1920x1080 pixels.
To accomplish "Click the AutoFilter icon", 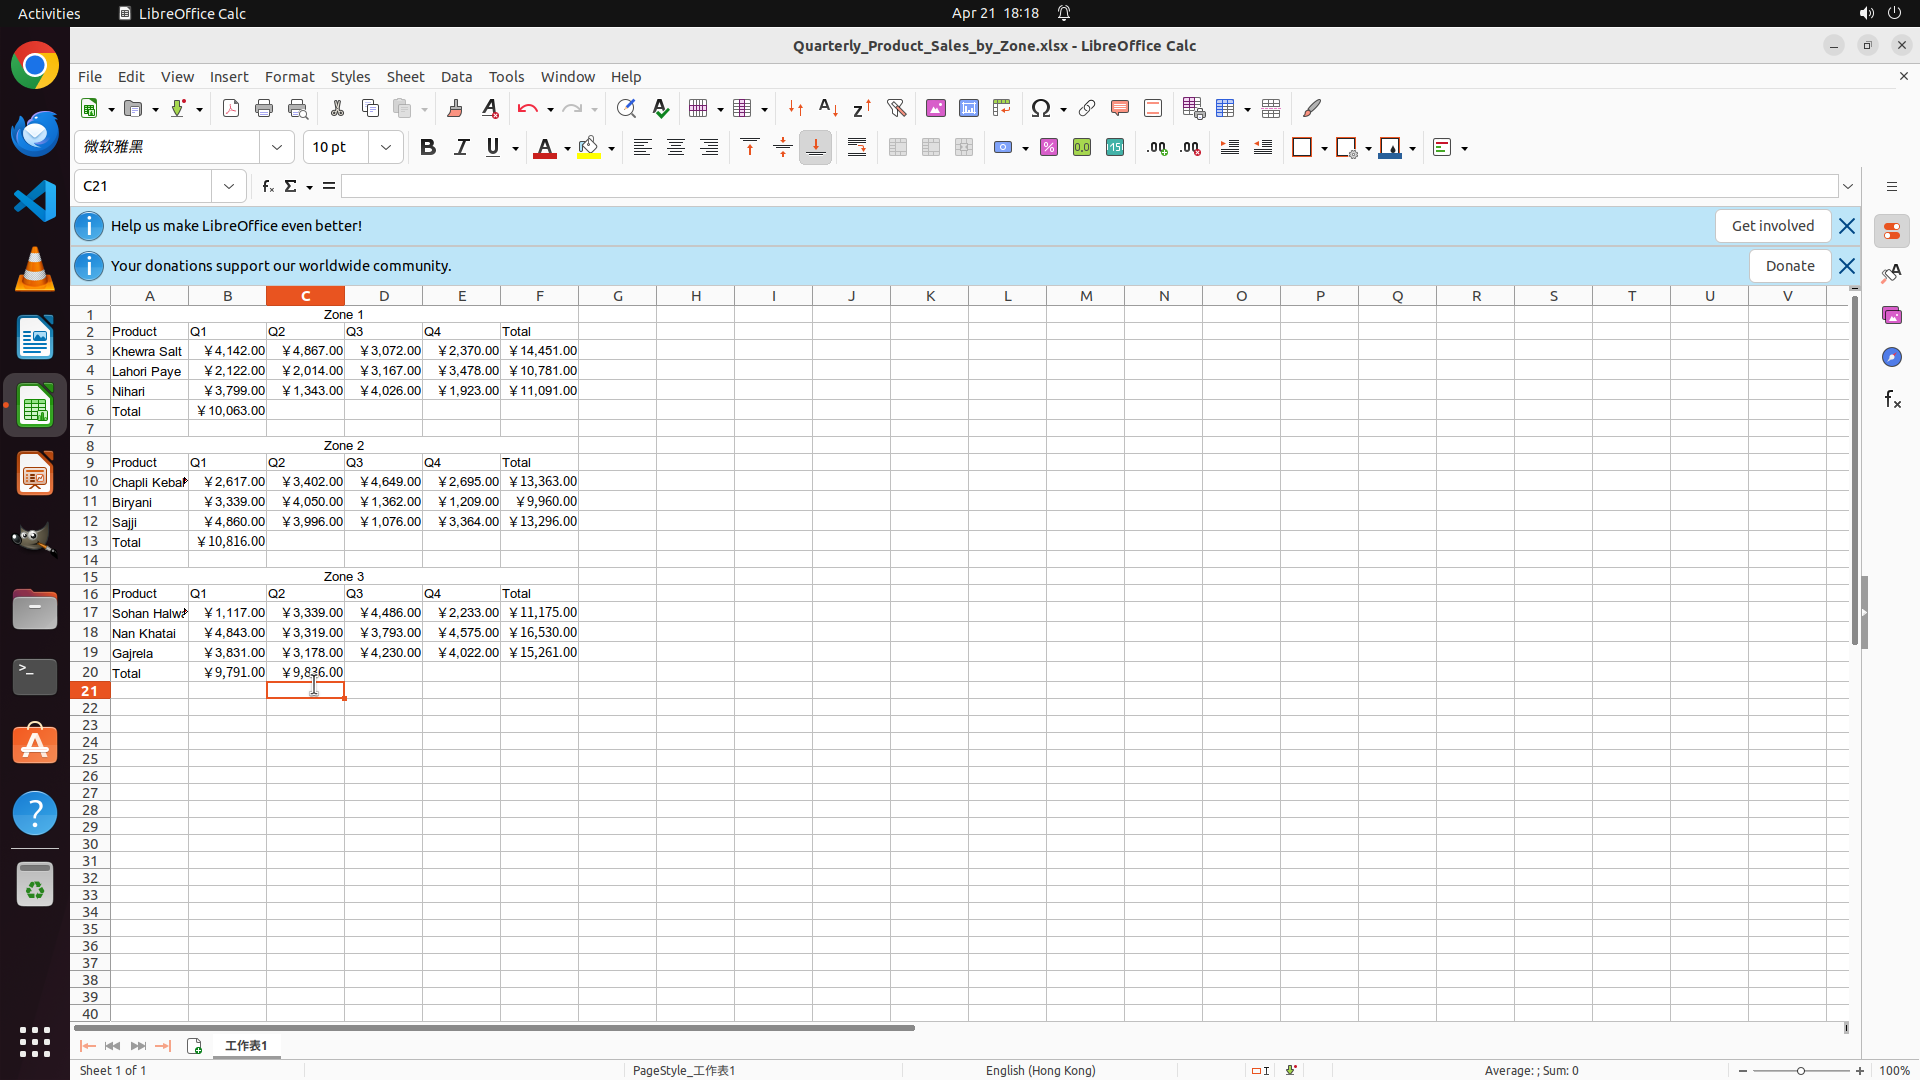I will click(x=896, y=108).
